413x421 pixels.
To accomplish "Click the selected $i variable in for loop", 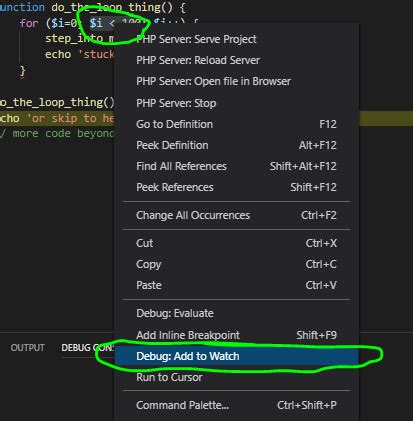I will click(x=96, y=23).
